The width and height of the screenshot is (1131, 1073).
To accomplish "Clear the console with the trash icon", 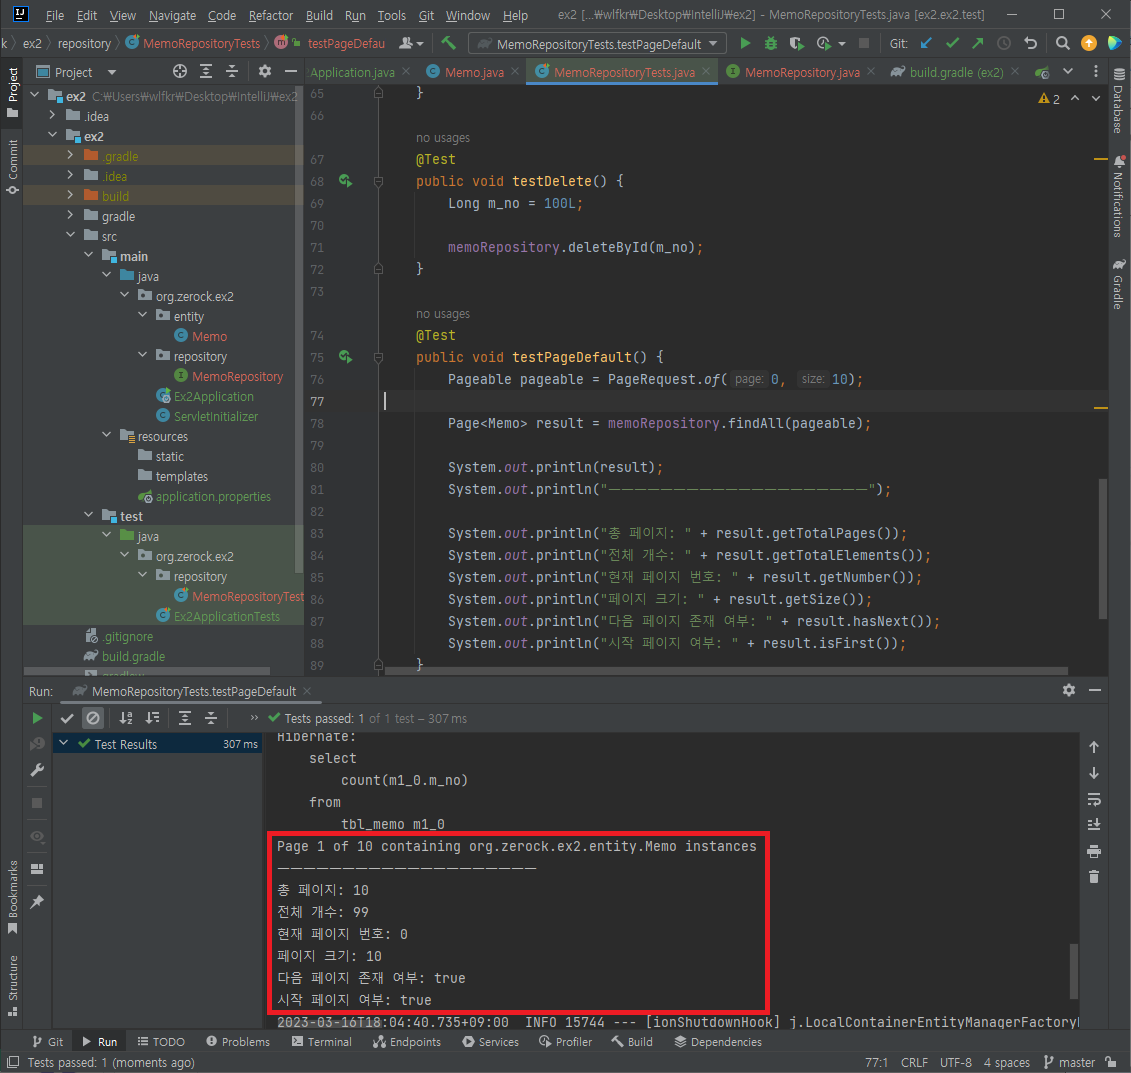I will tap(1093, 877).
